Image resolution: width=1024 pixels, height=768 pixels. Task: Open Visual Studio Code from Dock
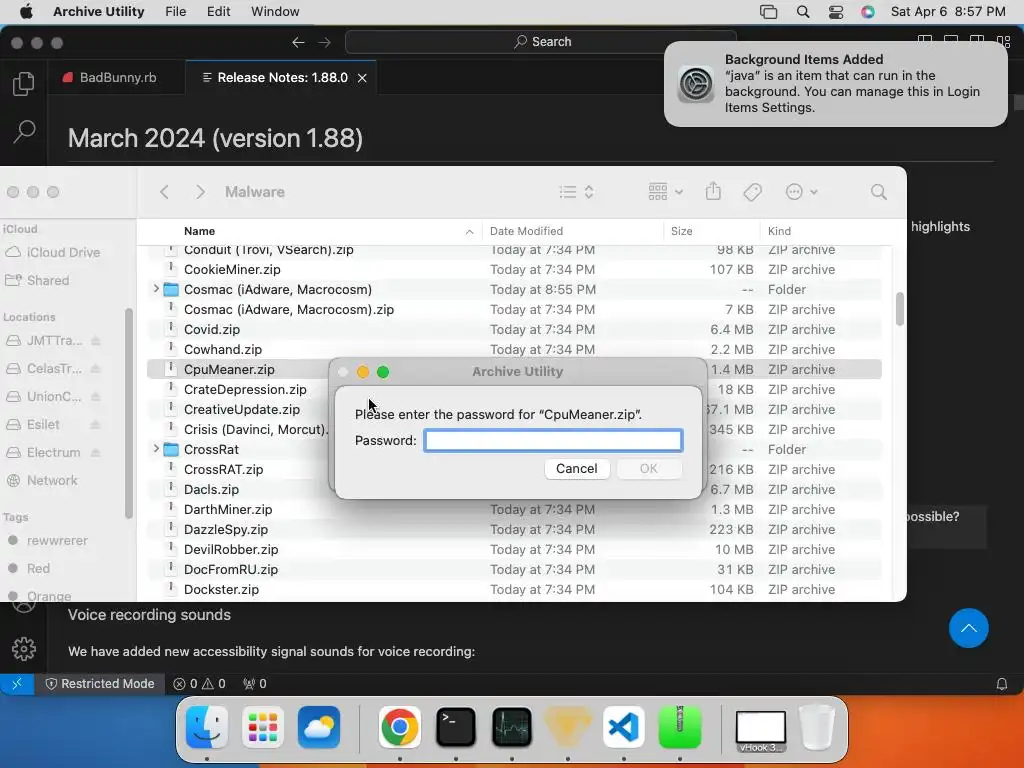(x=624, y=727)
